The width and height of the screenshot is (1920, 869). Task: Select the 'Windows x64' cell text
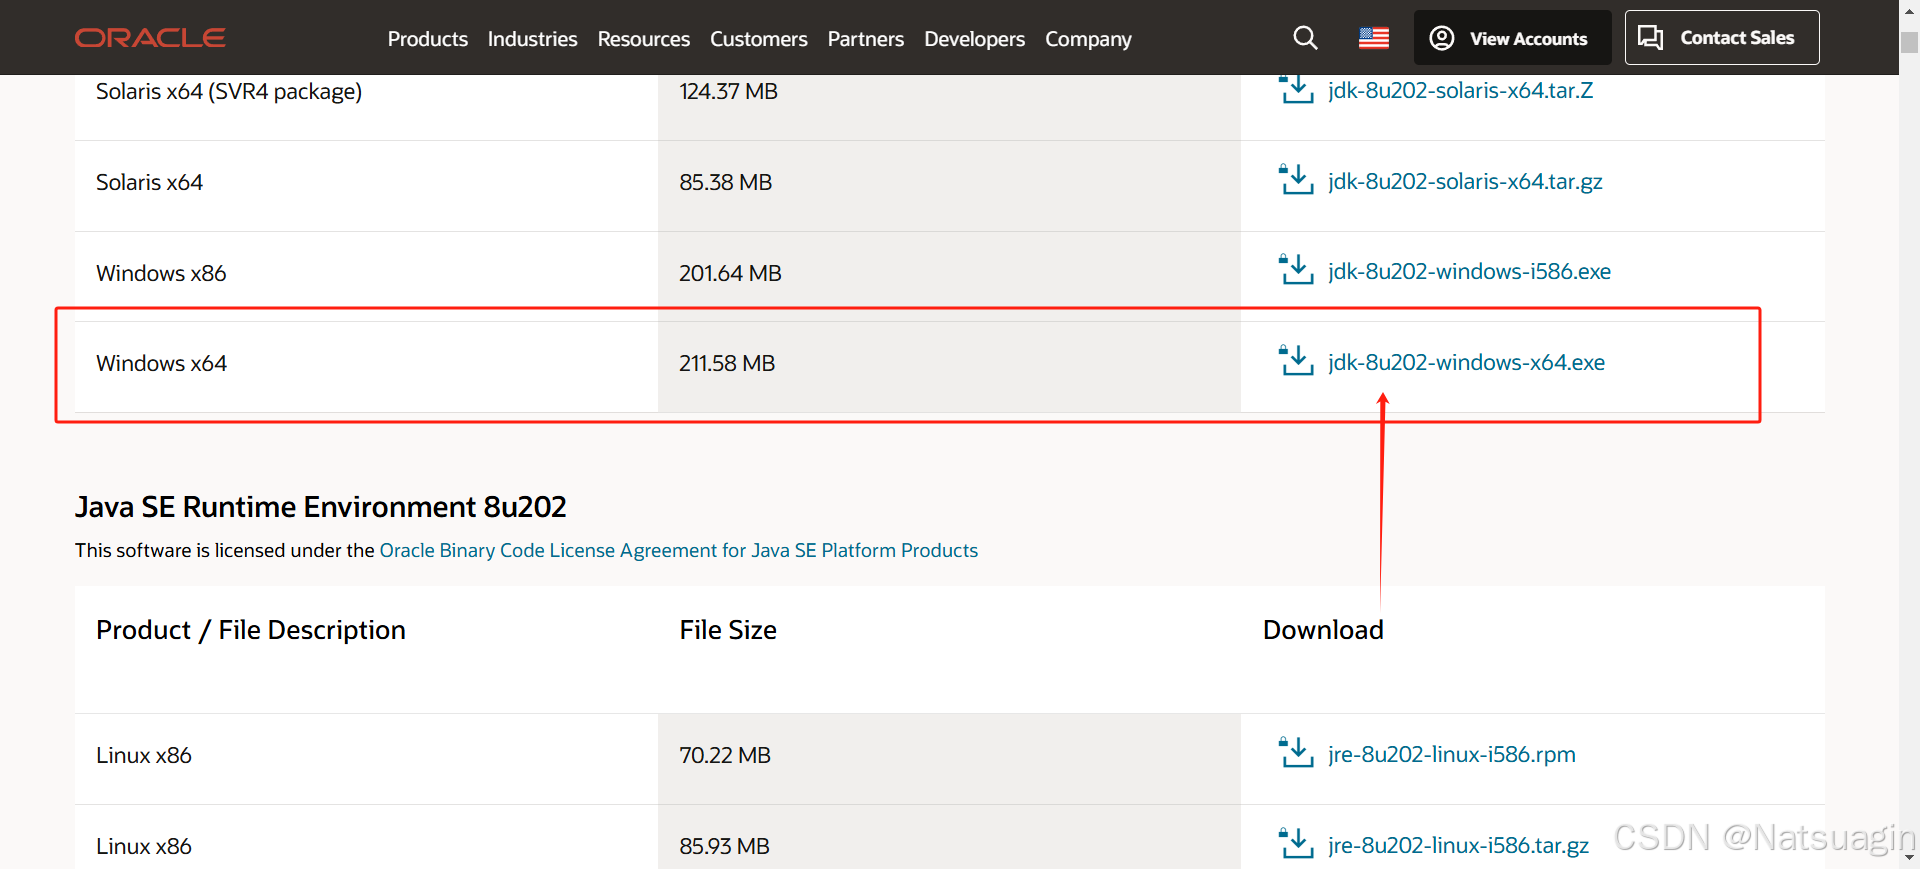pyautogui.click(x=161, y=363)
